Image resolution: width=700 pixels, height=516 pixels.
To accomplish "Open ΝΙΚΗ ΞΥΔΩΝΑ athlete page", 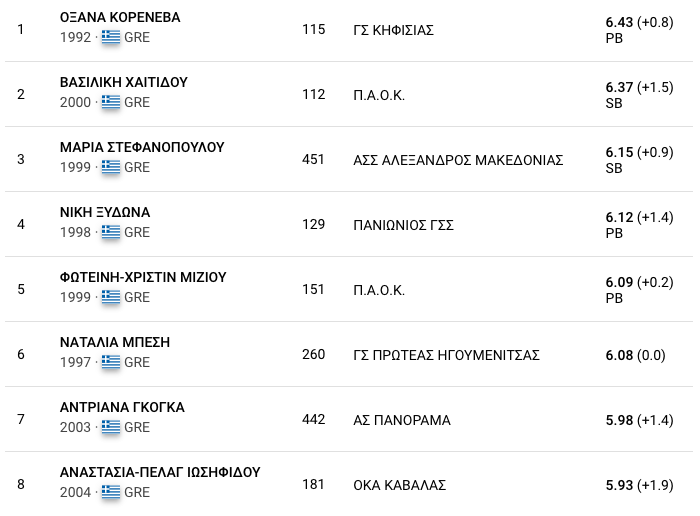I will click(105, 213).
